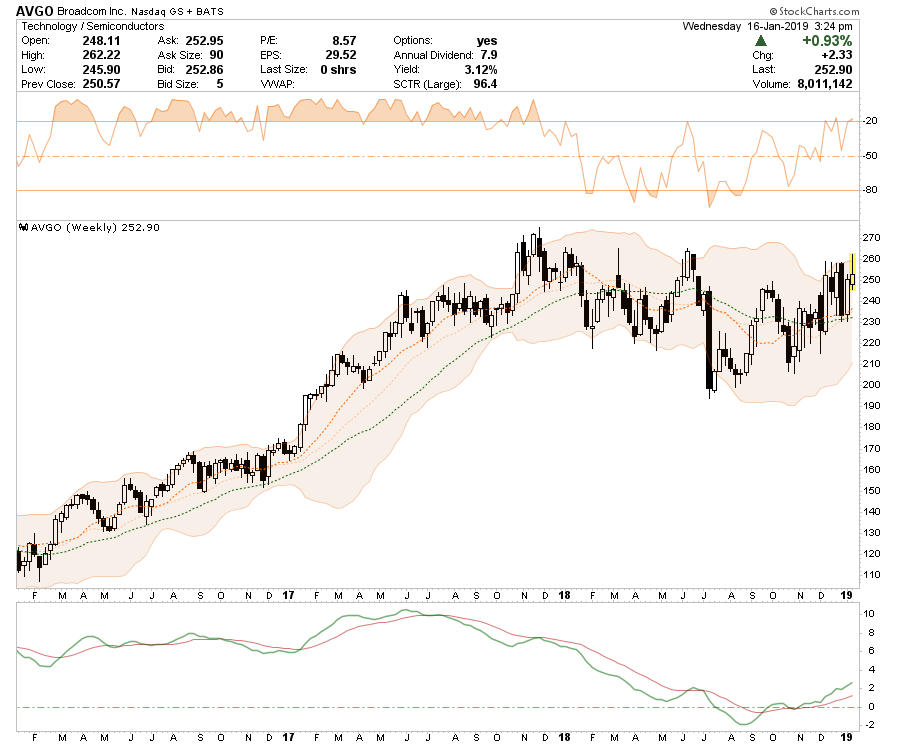Click the Last Size value 0 shrs
This screenshot has width=900, height=746.
pyautogui.click(x=338, y=69)
